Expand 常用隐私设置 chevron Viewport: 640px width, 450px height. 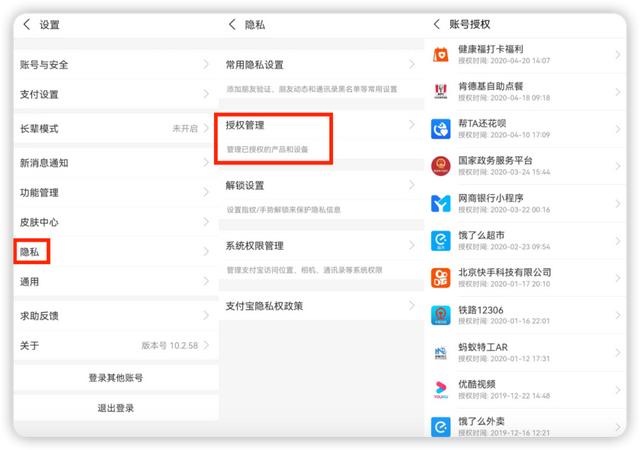411,65
